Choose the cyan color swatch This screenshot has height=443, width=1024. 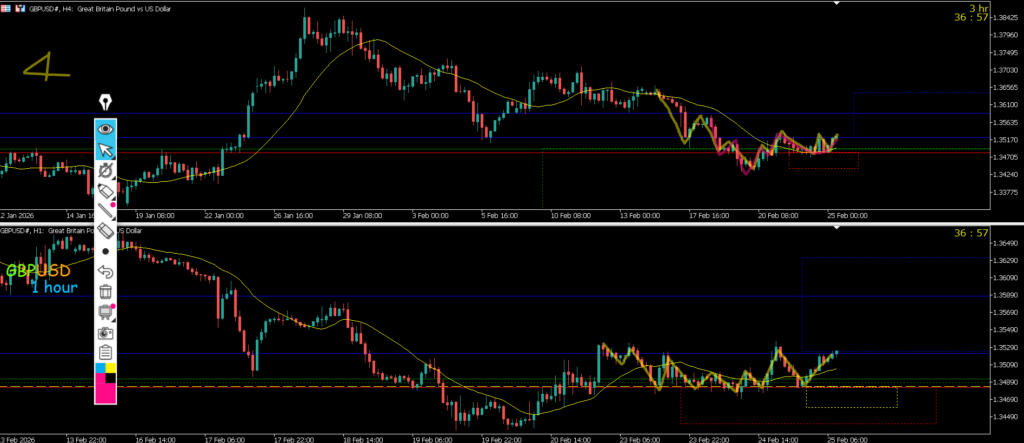coord(100,368)
